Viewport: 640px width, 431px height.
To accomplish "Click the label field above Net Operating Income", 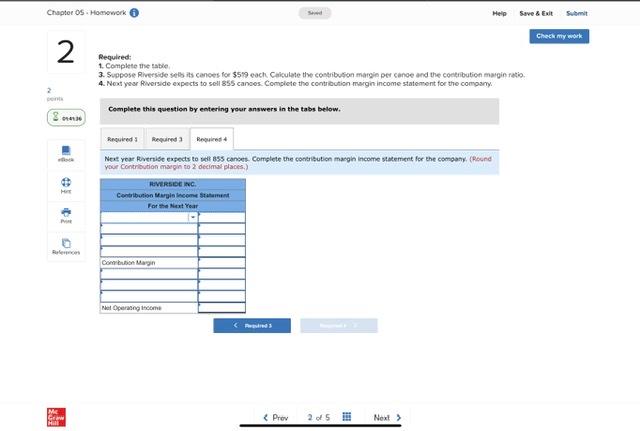I will click(149, 296).
